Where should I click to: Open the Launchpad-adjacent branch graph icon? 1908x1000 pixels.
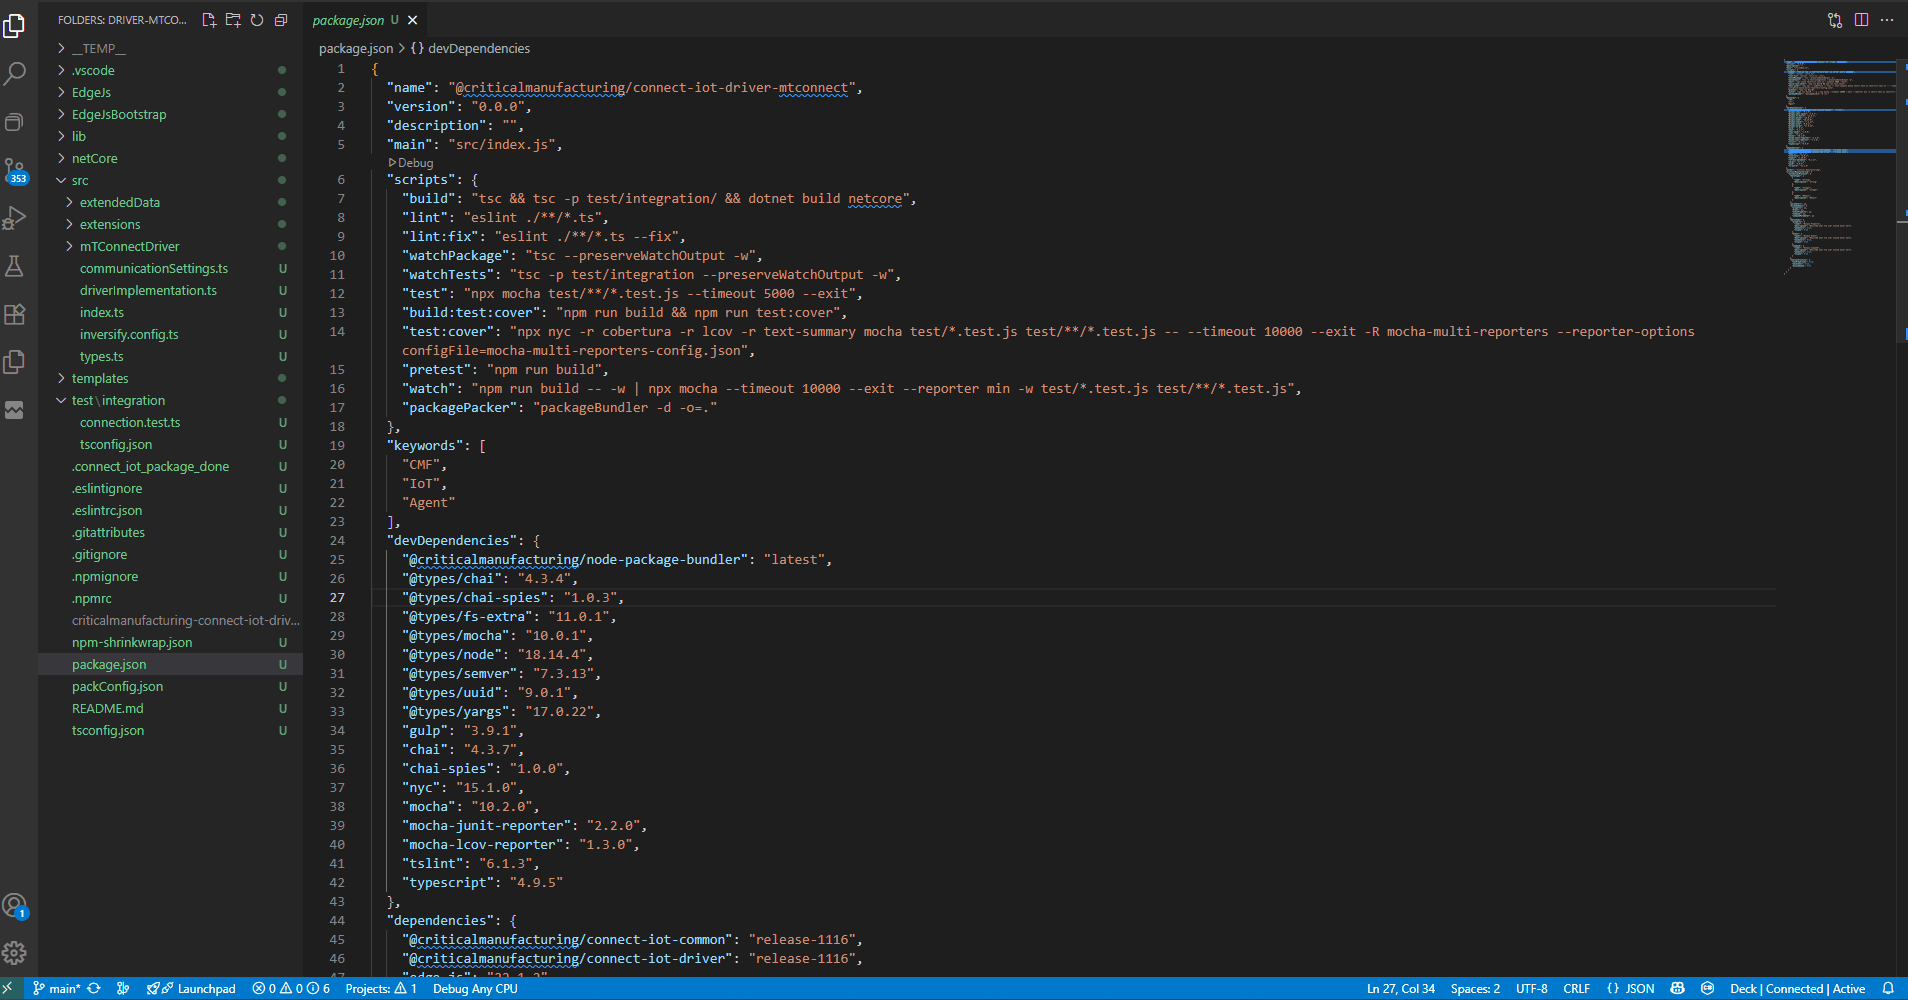point(123,988)
